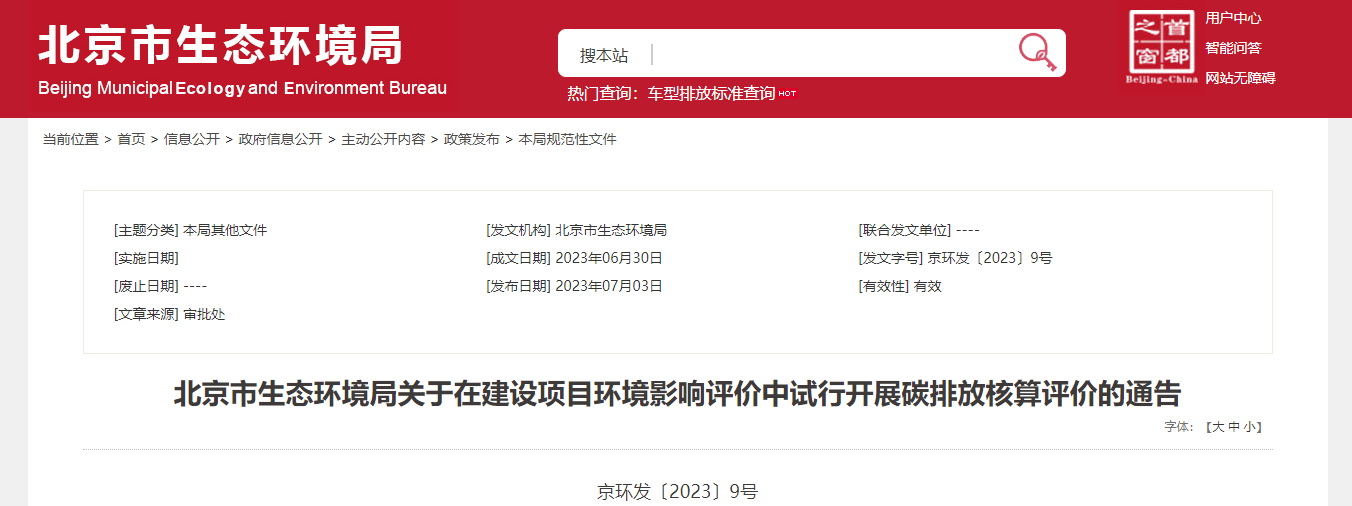Click the 主题分类 本局其他文件 entry
The width and height of the screenshot is (1352, 506).
[x=191, y=230]
